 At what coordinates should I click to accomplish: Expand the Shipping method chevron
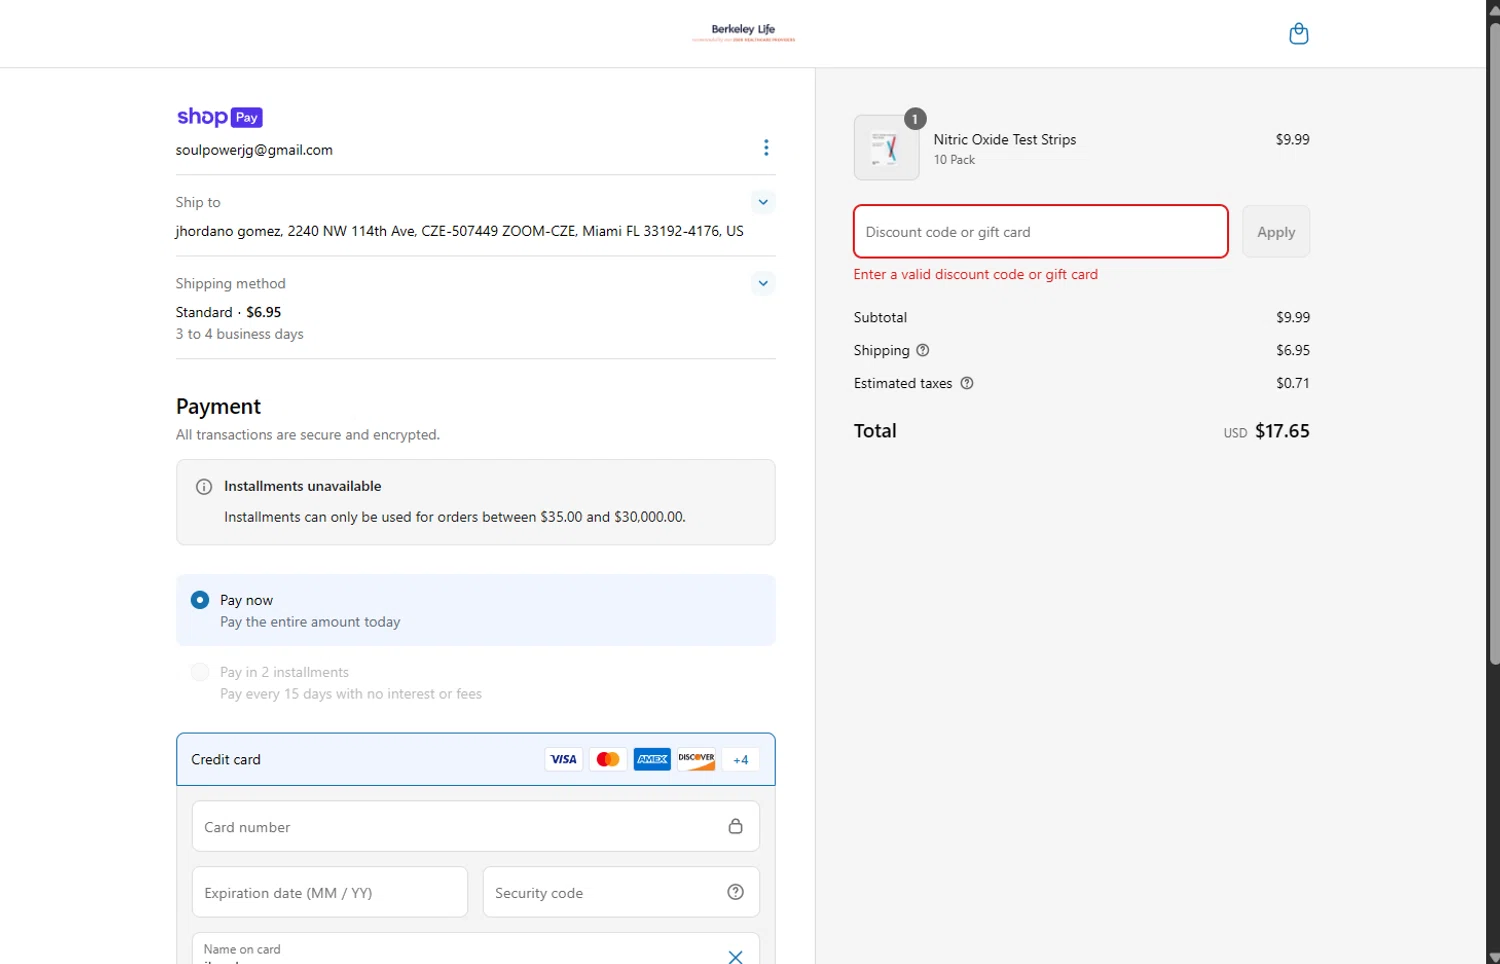[763, 283]
